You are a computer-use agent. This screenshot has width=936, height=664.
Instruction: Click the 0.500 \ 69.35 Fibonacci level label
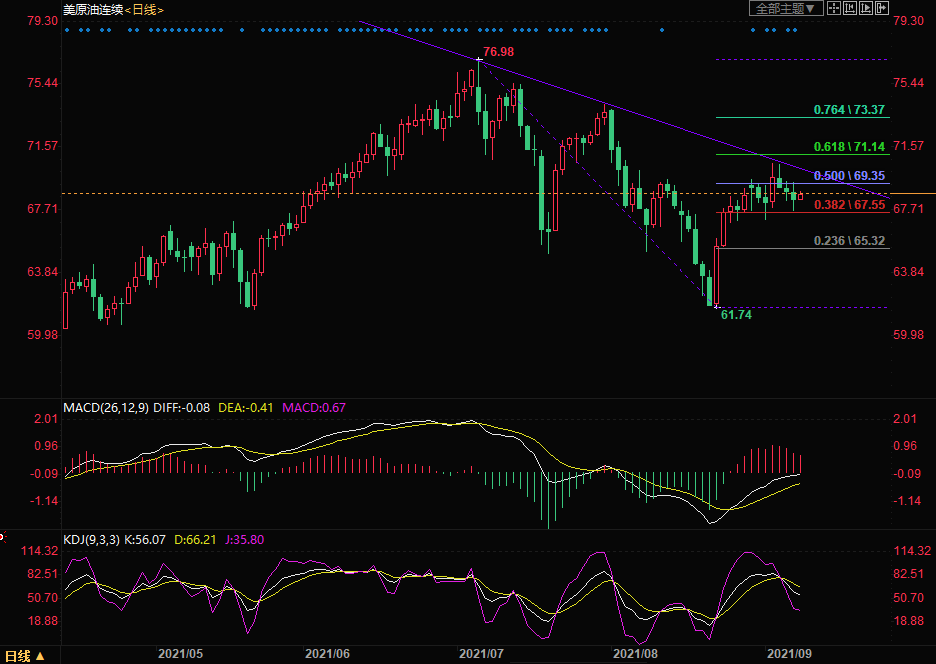849,176
